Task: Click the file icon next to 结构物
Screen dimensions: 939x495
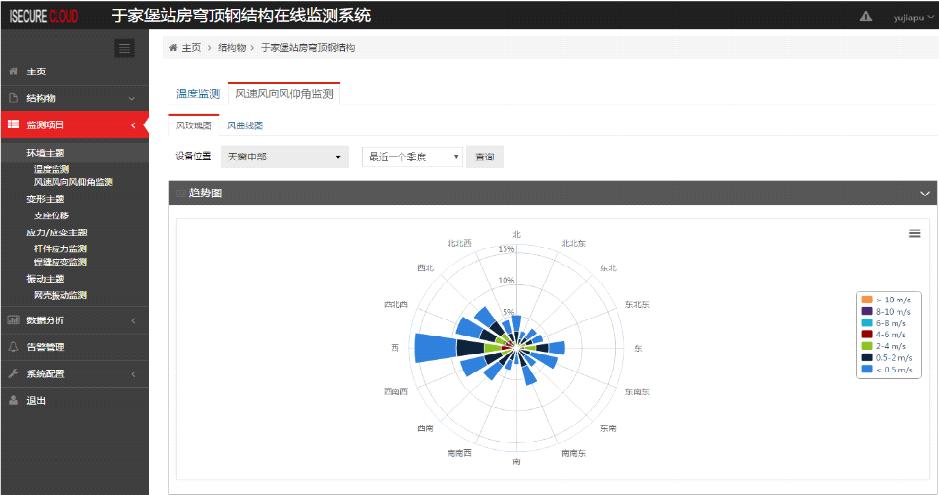Action: (13, 98)
